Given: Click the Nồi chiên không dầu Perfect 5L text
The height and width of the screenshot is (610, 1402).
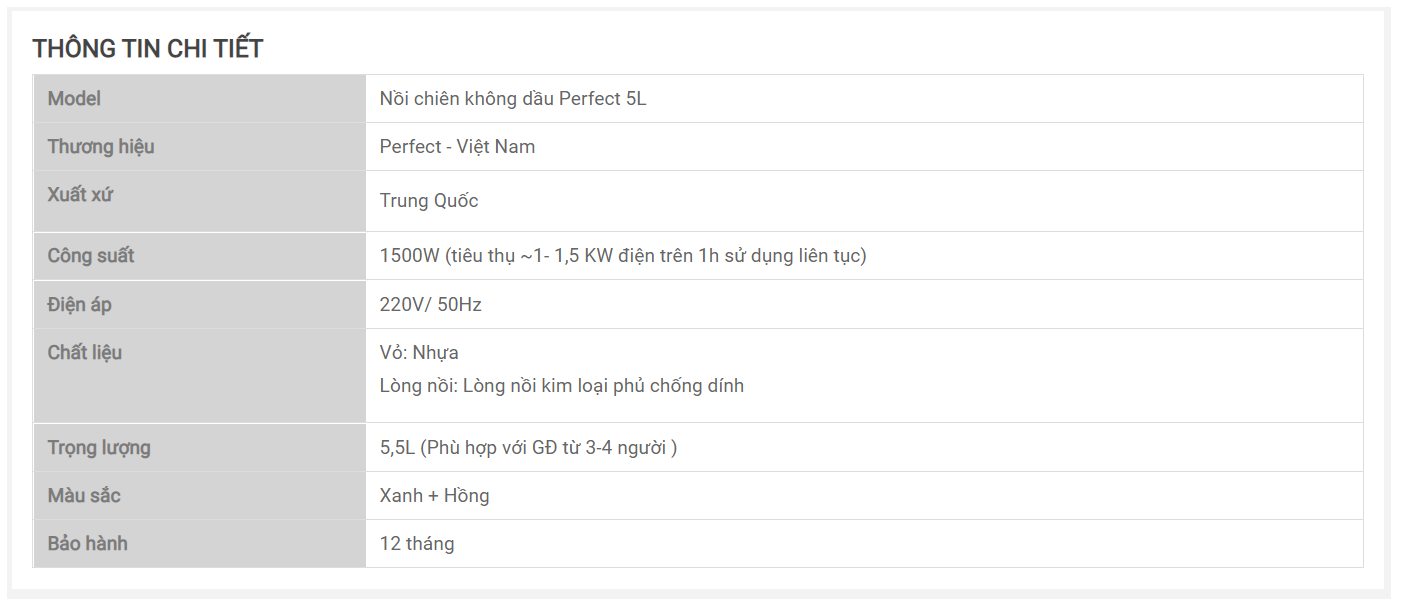Looking at the screenshot, I should [513, 99].
